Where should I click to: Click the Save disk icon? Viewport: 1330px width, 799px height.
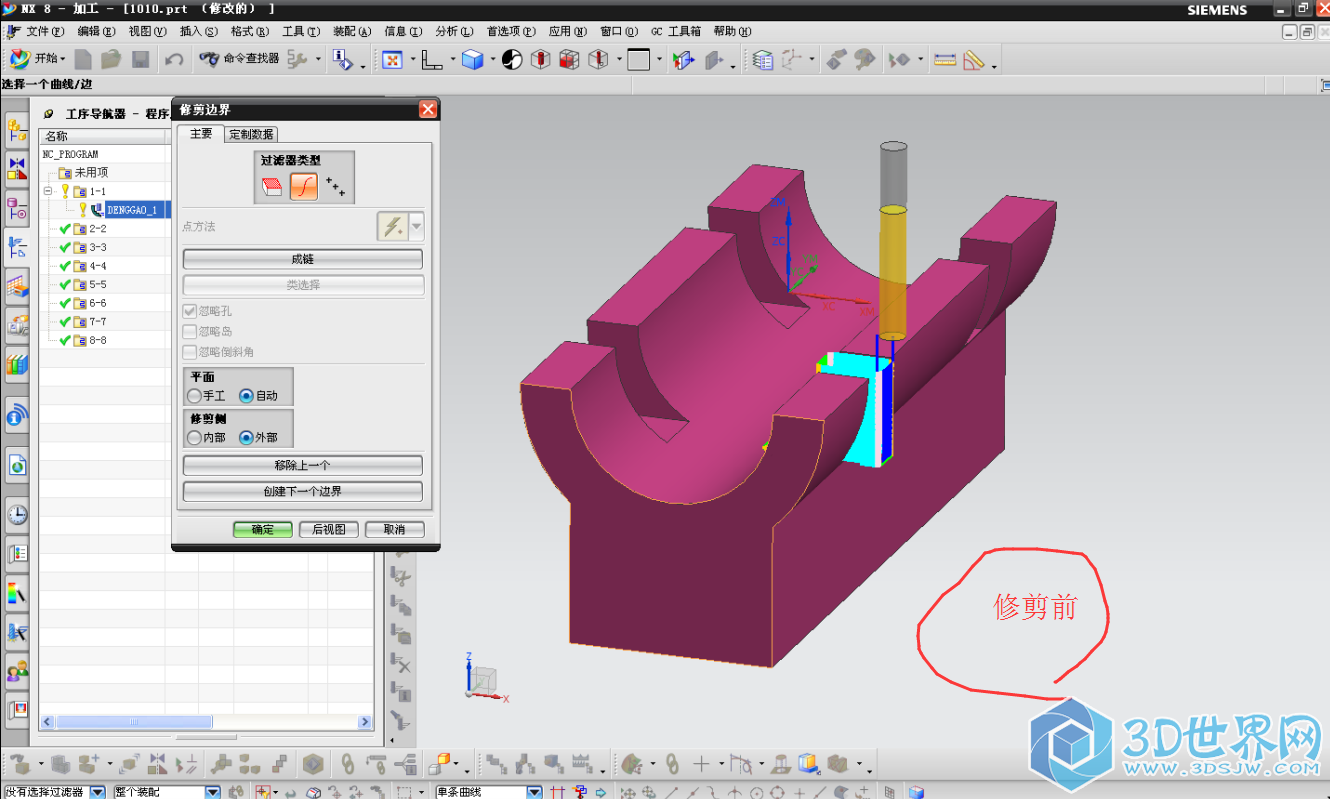point(141,60)
